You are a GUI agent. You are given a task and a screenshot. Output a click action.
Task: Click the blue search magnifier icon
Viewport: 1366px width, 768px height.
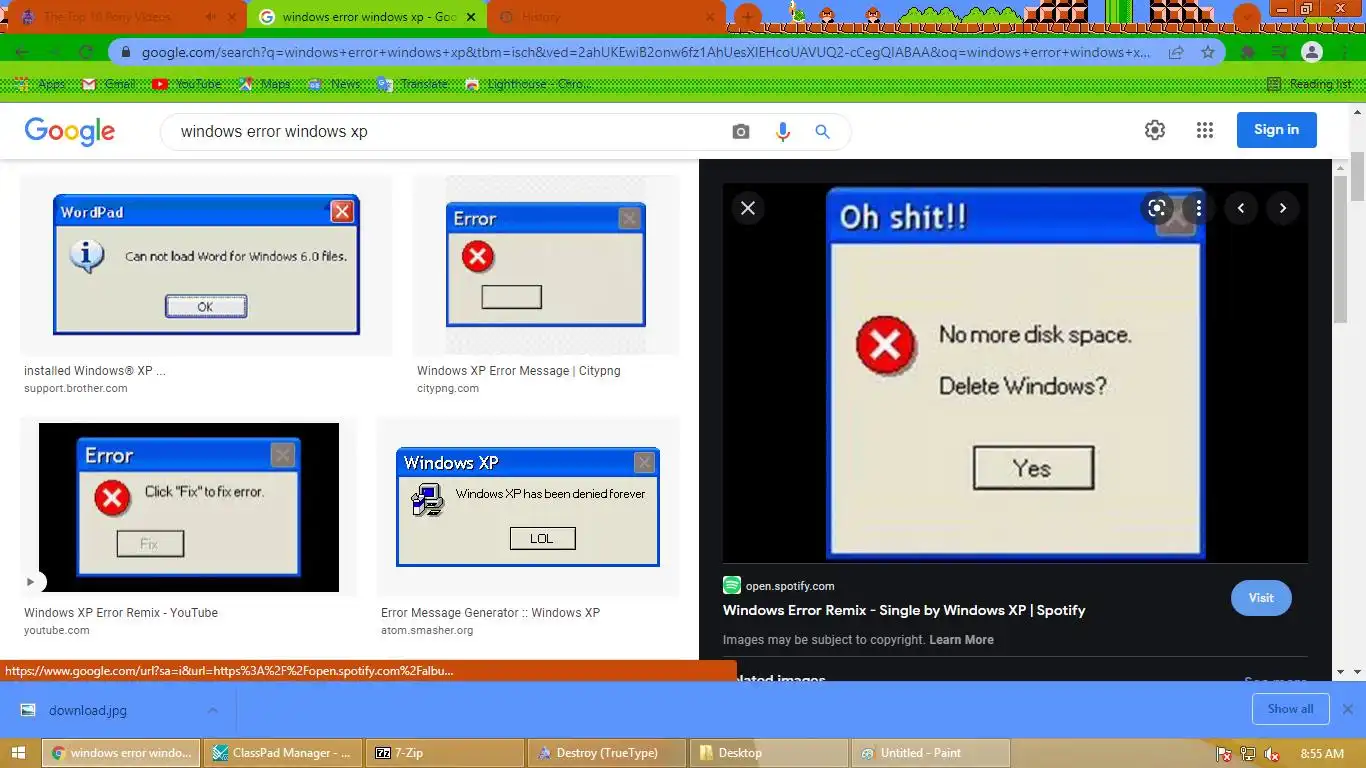click(822, 131)
